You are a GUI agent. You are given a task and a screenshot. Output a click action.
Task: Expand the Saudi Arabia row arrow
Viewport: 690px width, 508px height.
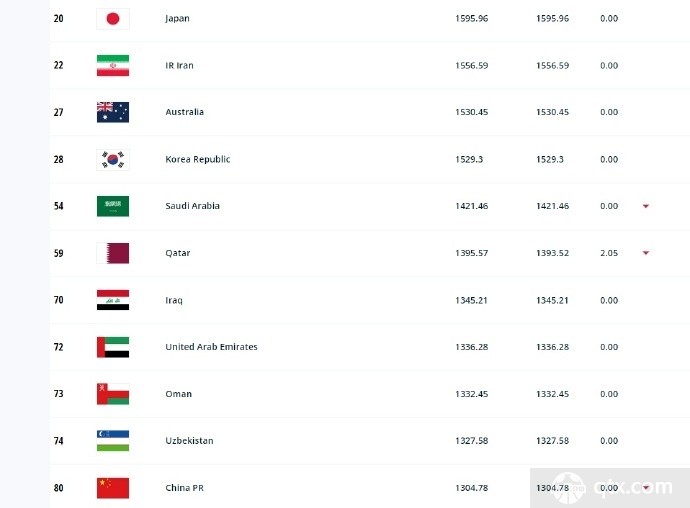click(x=646, y=206)
